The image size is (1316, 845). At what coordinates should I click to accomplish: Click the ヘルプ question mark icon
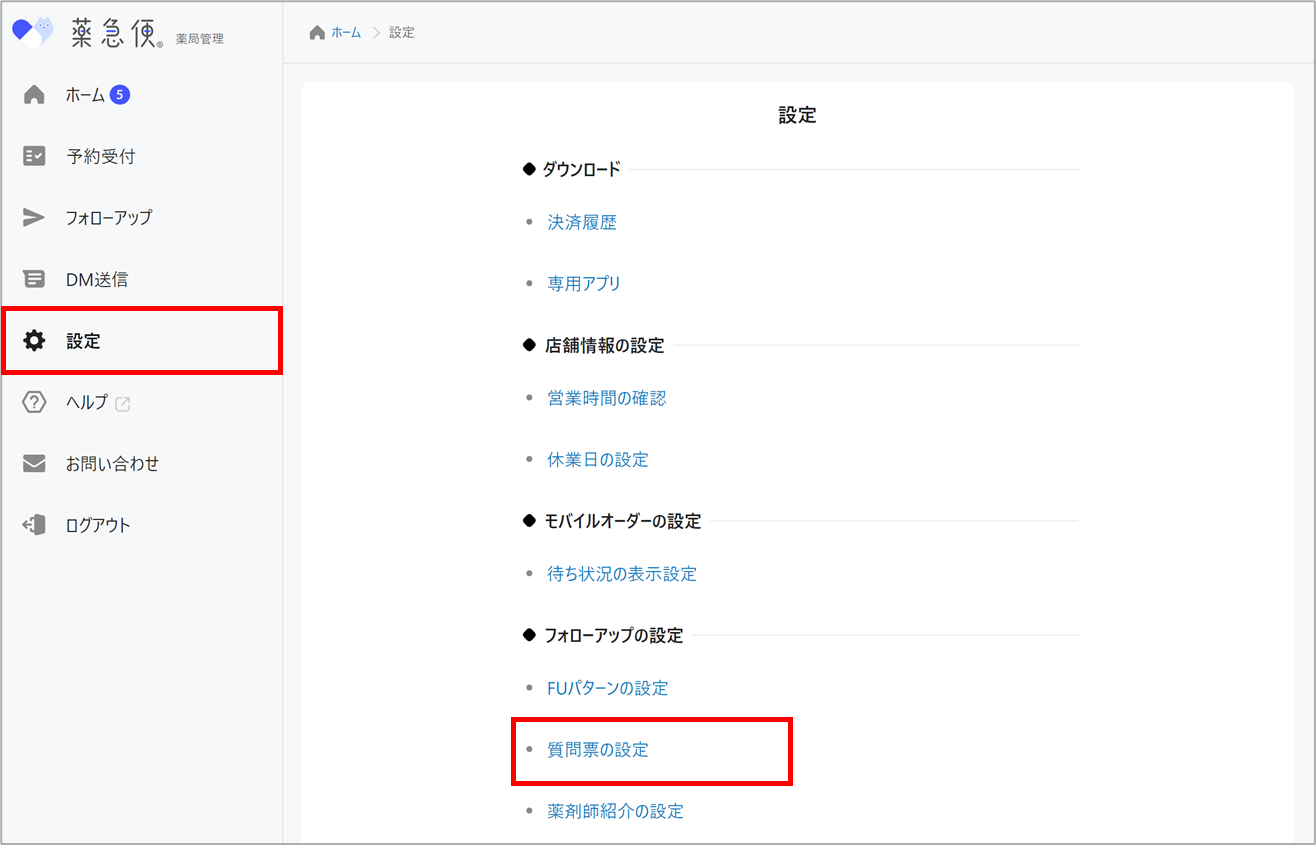coord(34,403)
